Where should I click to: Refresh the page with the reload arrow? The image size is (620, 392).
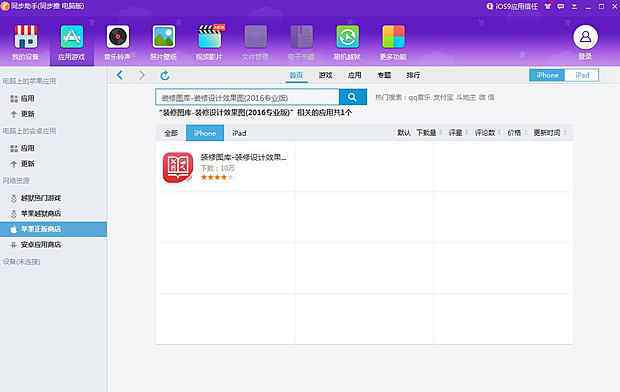pos(165,75)
